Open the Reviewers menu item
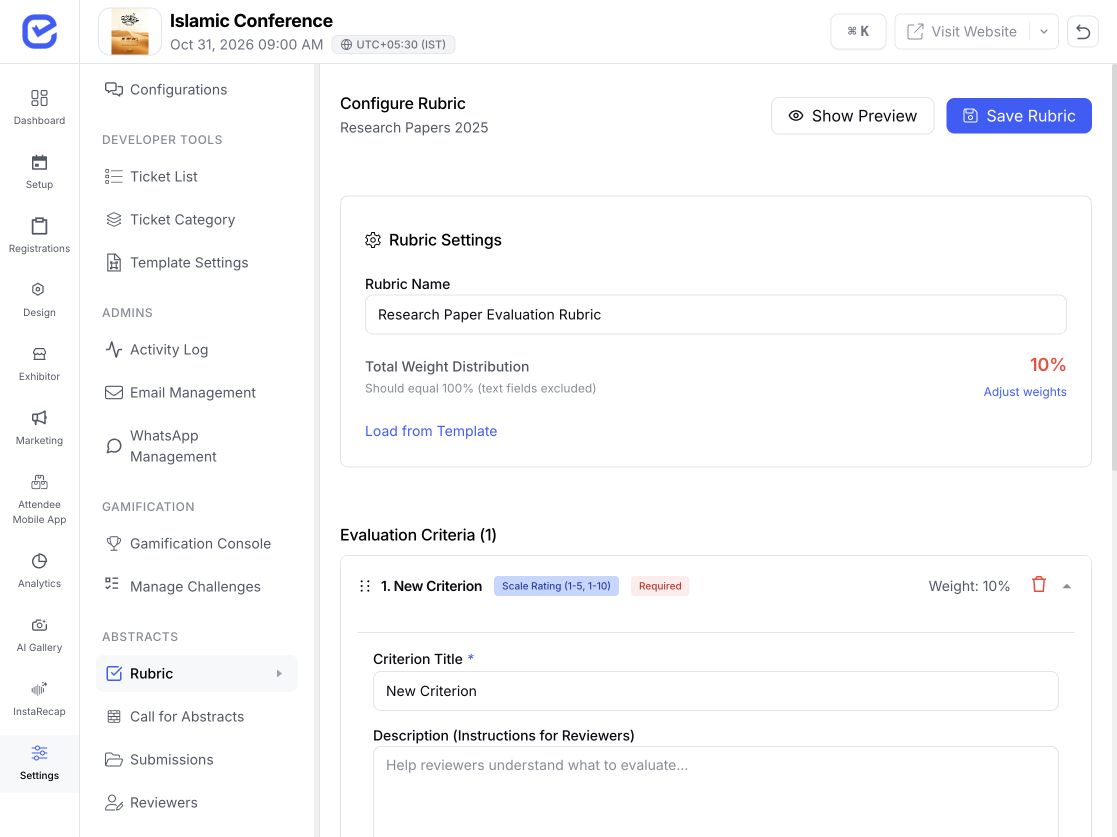Viewport: 1117px width, 837px height. pyautogui.click(x=151, y=803)
